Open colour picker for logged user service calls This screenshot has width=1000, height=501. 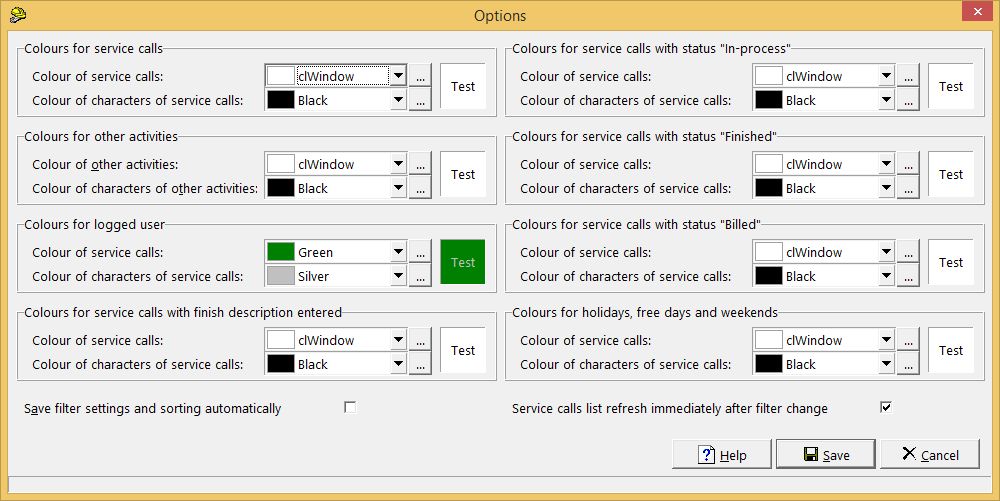[x=420, y=253]
